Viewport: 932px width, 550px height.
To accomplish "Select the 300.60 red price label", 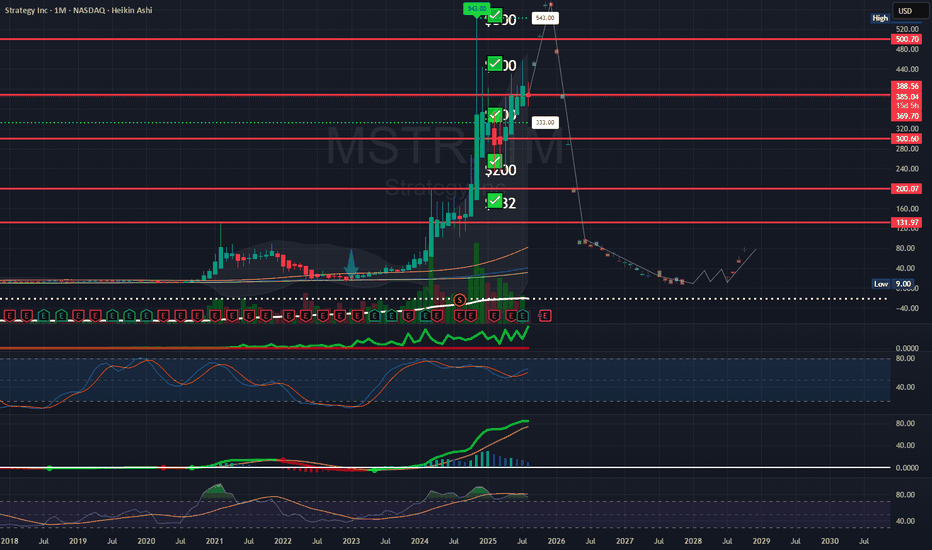I will (907, 139).
